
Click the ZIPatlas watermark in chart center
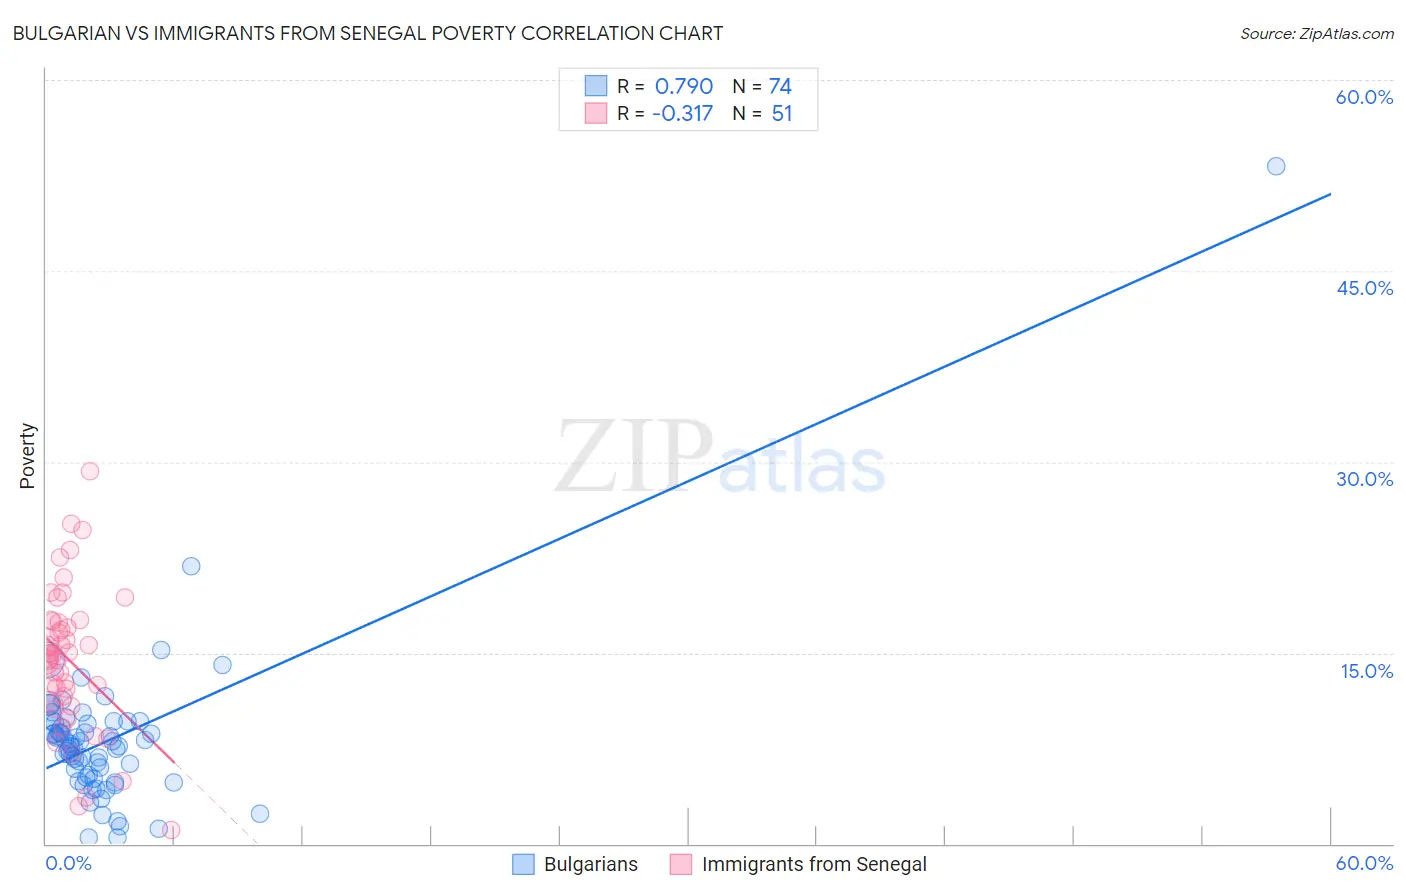pos(720,458)
